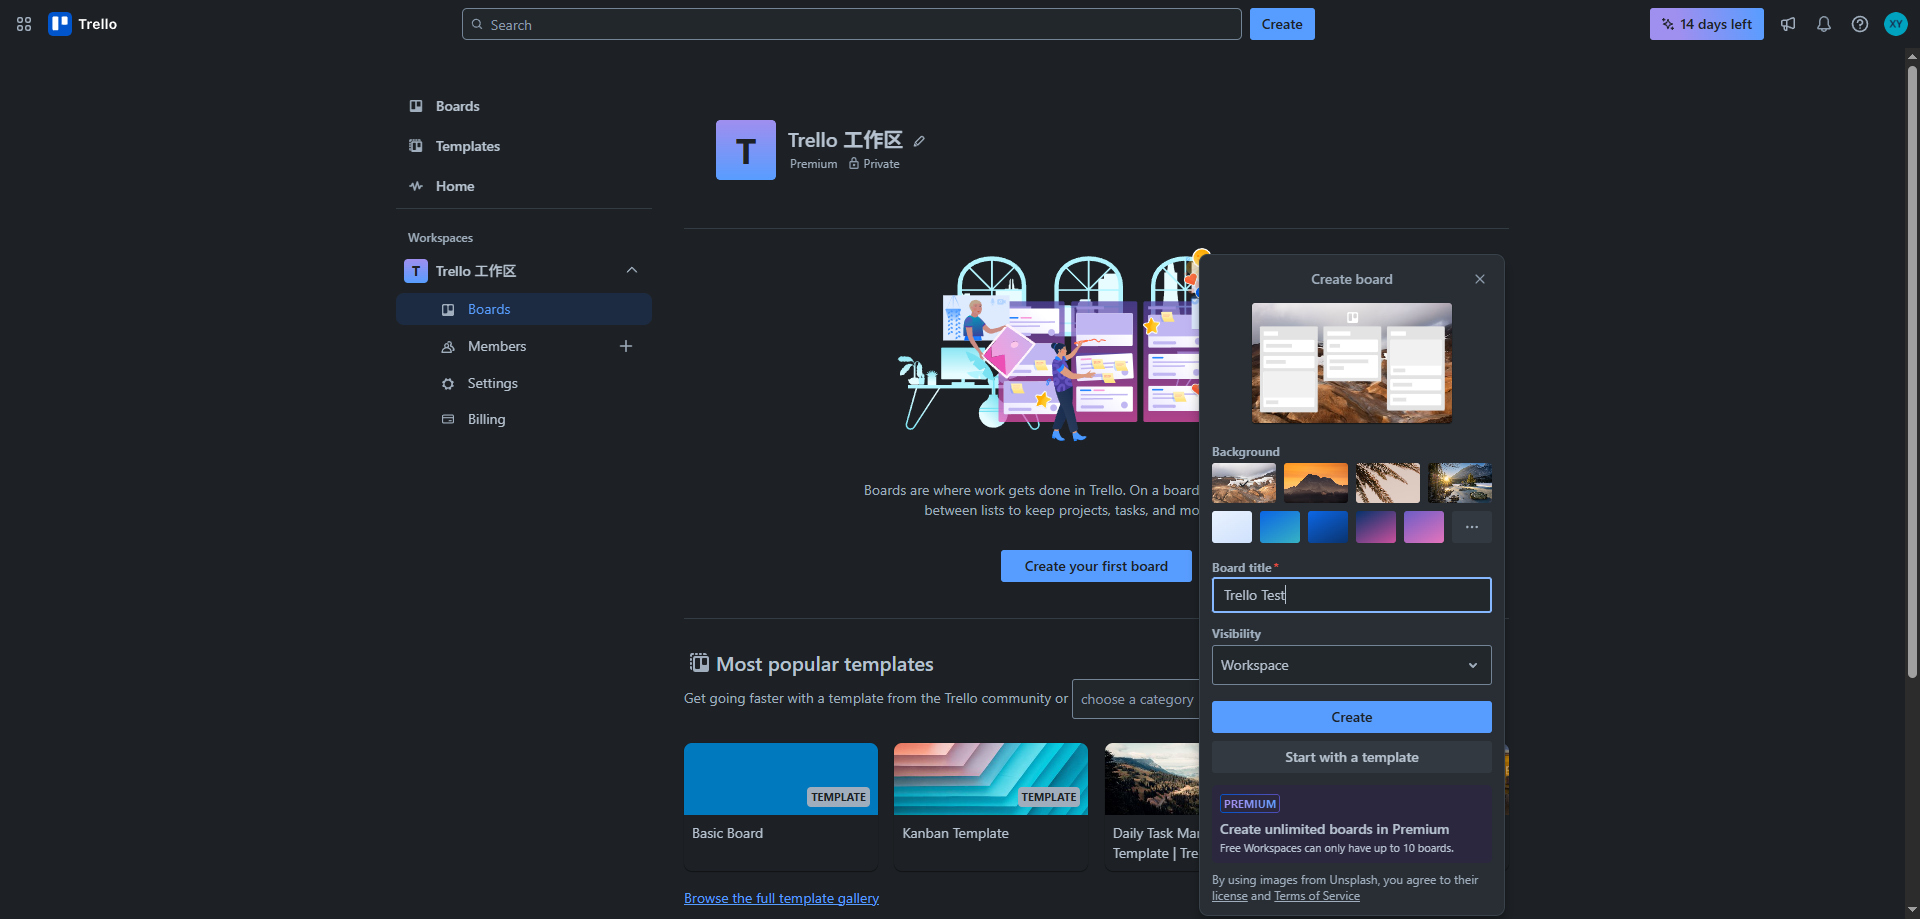
Task: Select workspace Boards item
Action: pos(524,309)
